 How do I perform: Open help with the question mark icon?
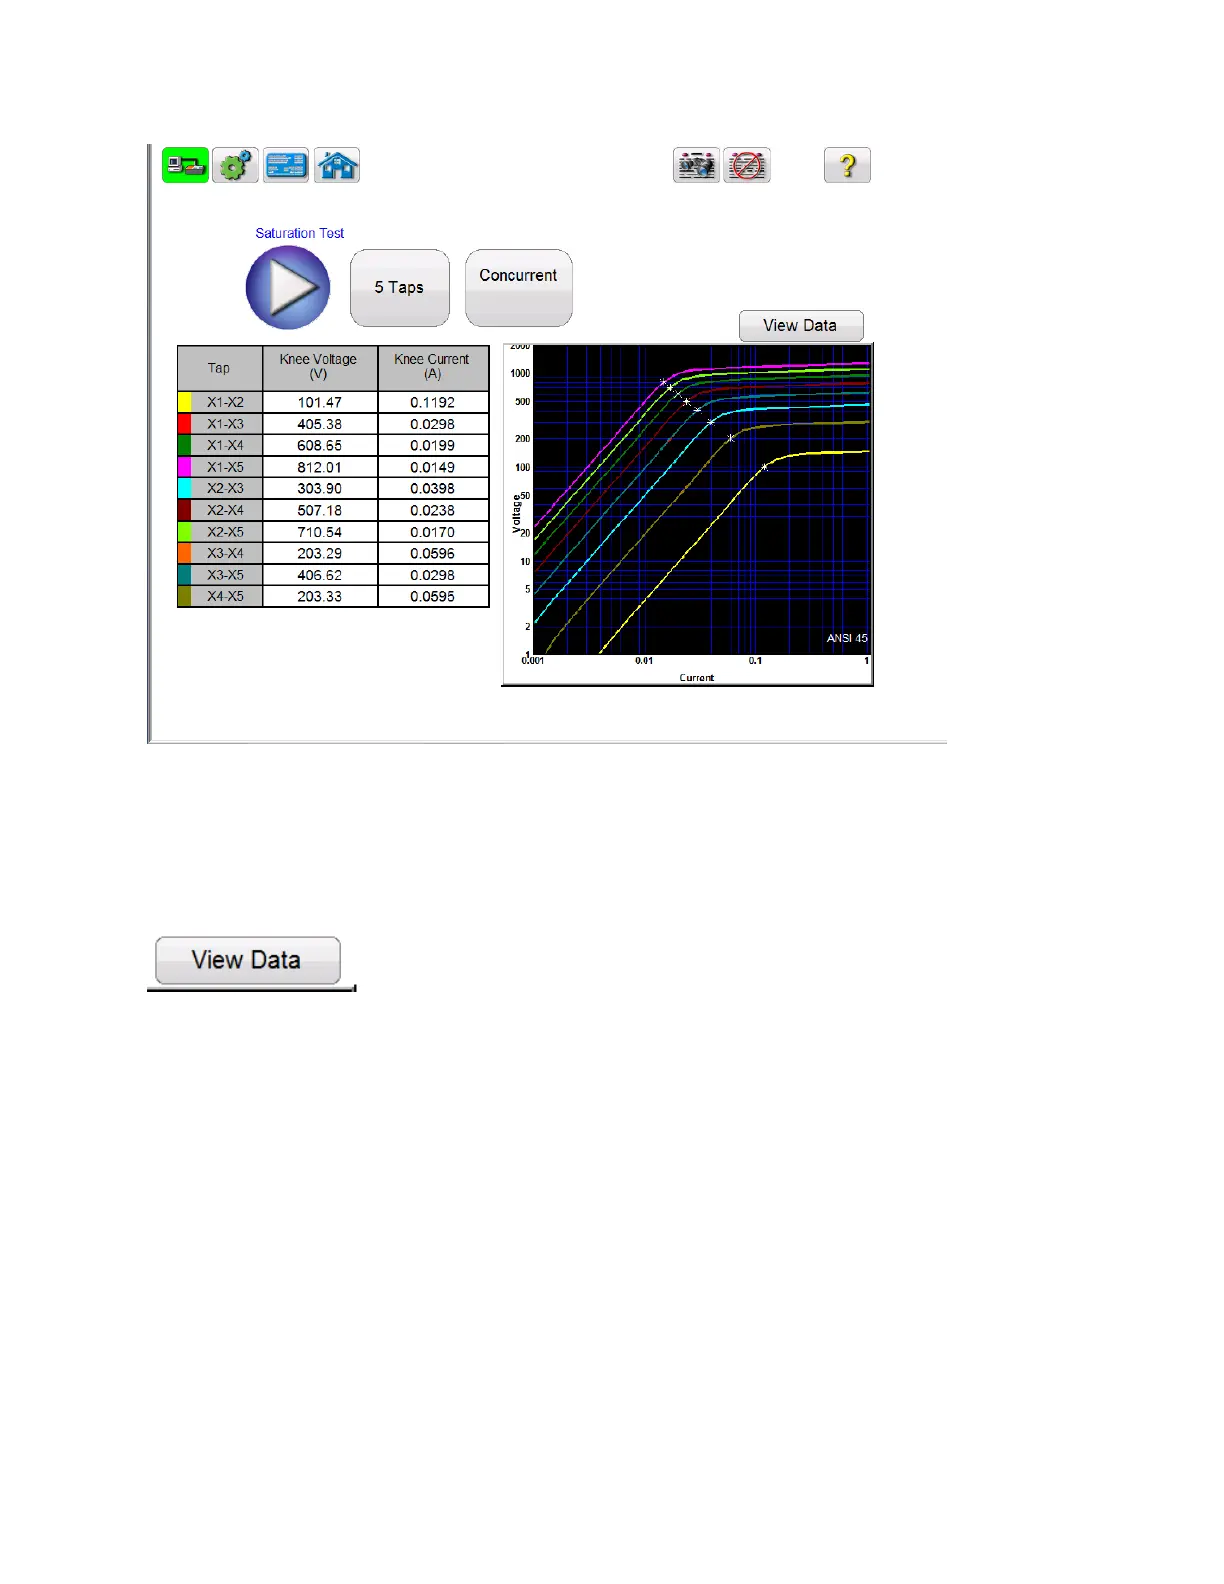[847, 165]
